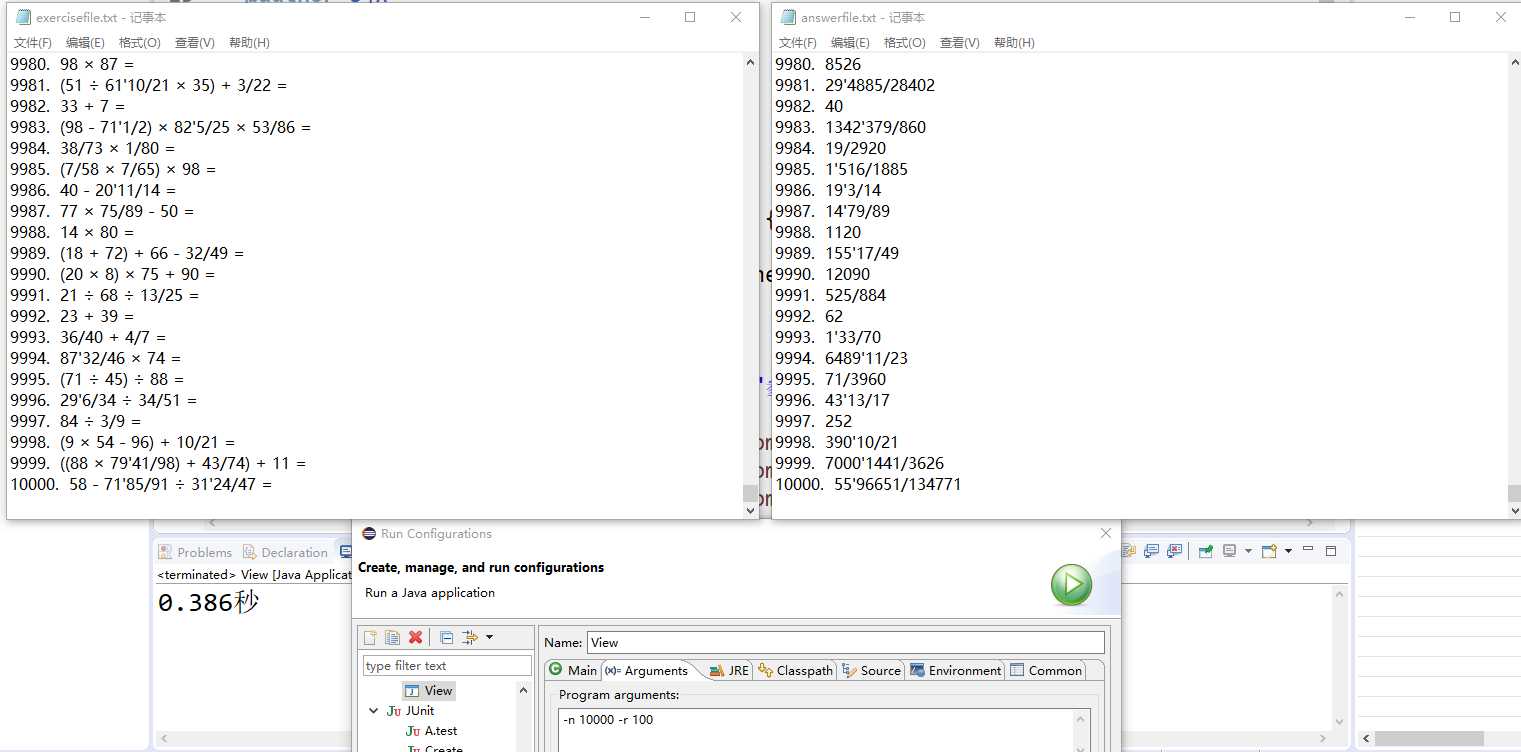Open 格式(O) menu in answerfile Notepad
1521x752 pixels.
click(904, 43)
